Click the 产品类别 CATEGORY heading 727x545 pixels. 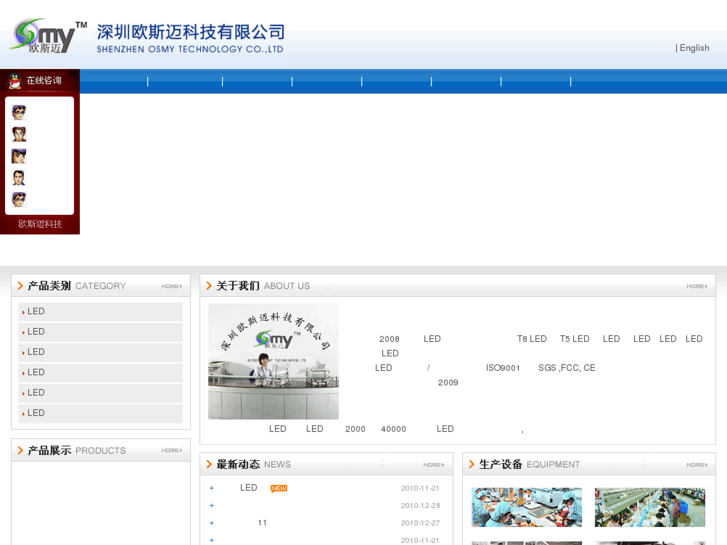[77, 286]
